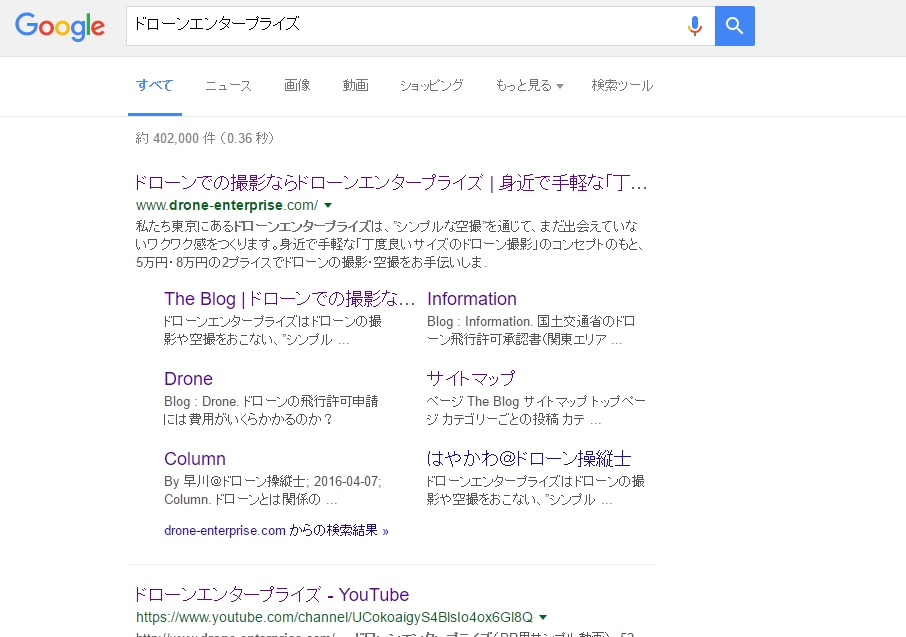Click the snippet under Drone sitelink
Viewport: 906px width, 637px height.
pyautogui.click(x=271, y=410)
